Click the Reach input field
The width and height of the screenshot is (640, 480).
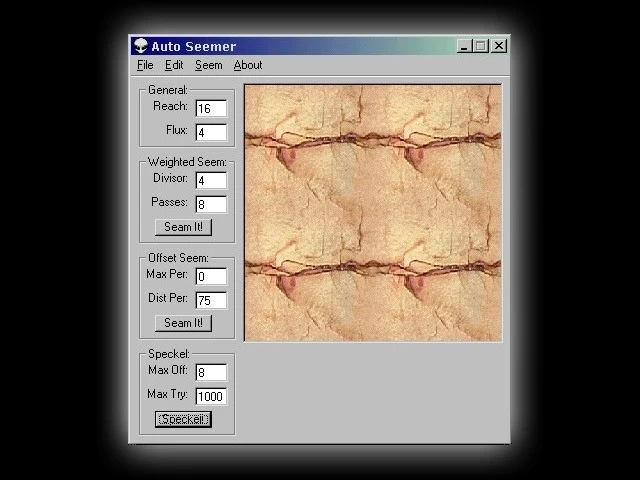coord(211,108)
